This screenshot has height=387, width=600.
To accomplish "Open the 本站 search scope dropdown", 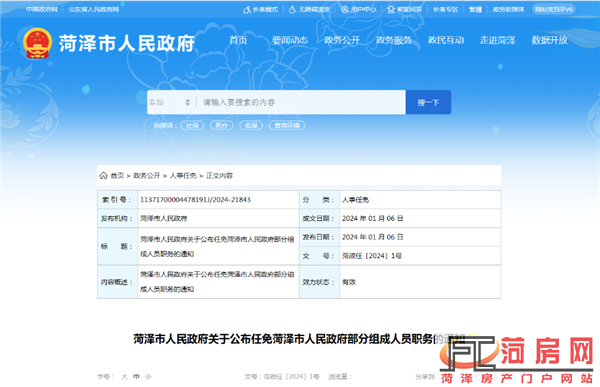I will [169, 102].
